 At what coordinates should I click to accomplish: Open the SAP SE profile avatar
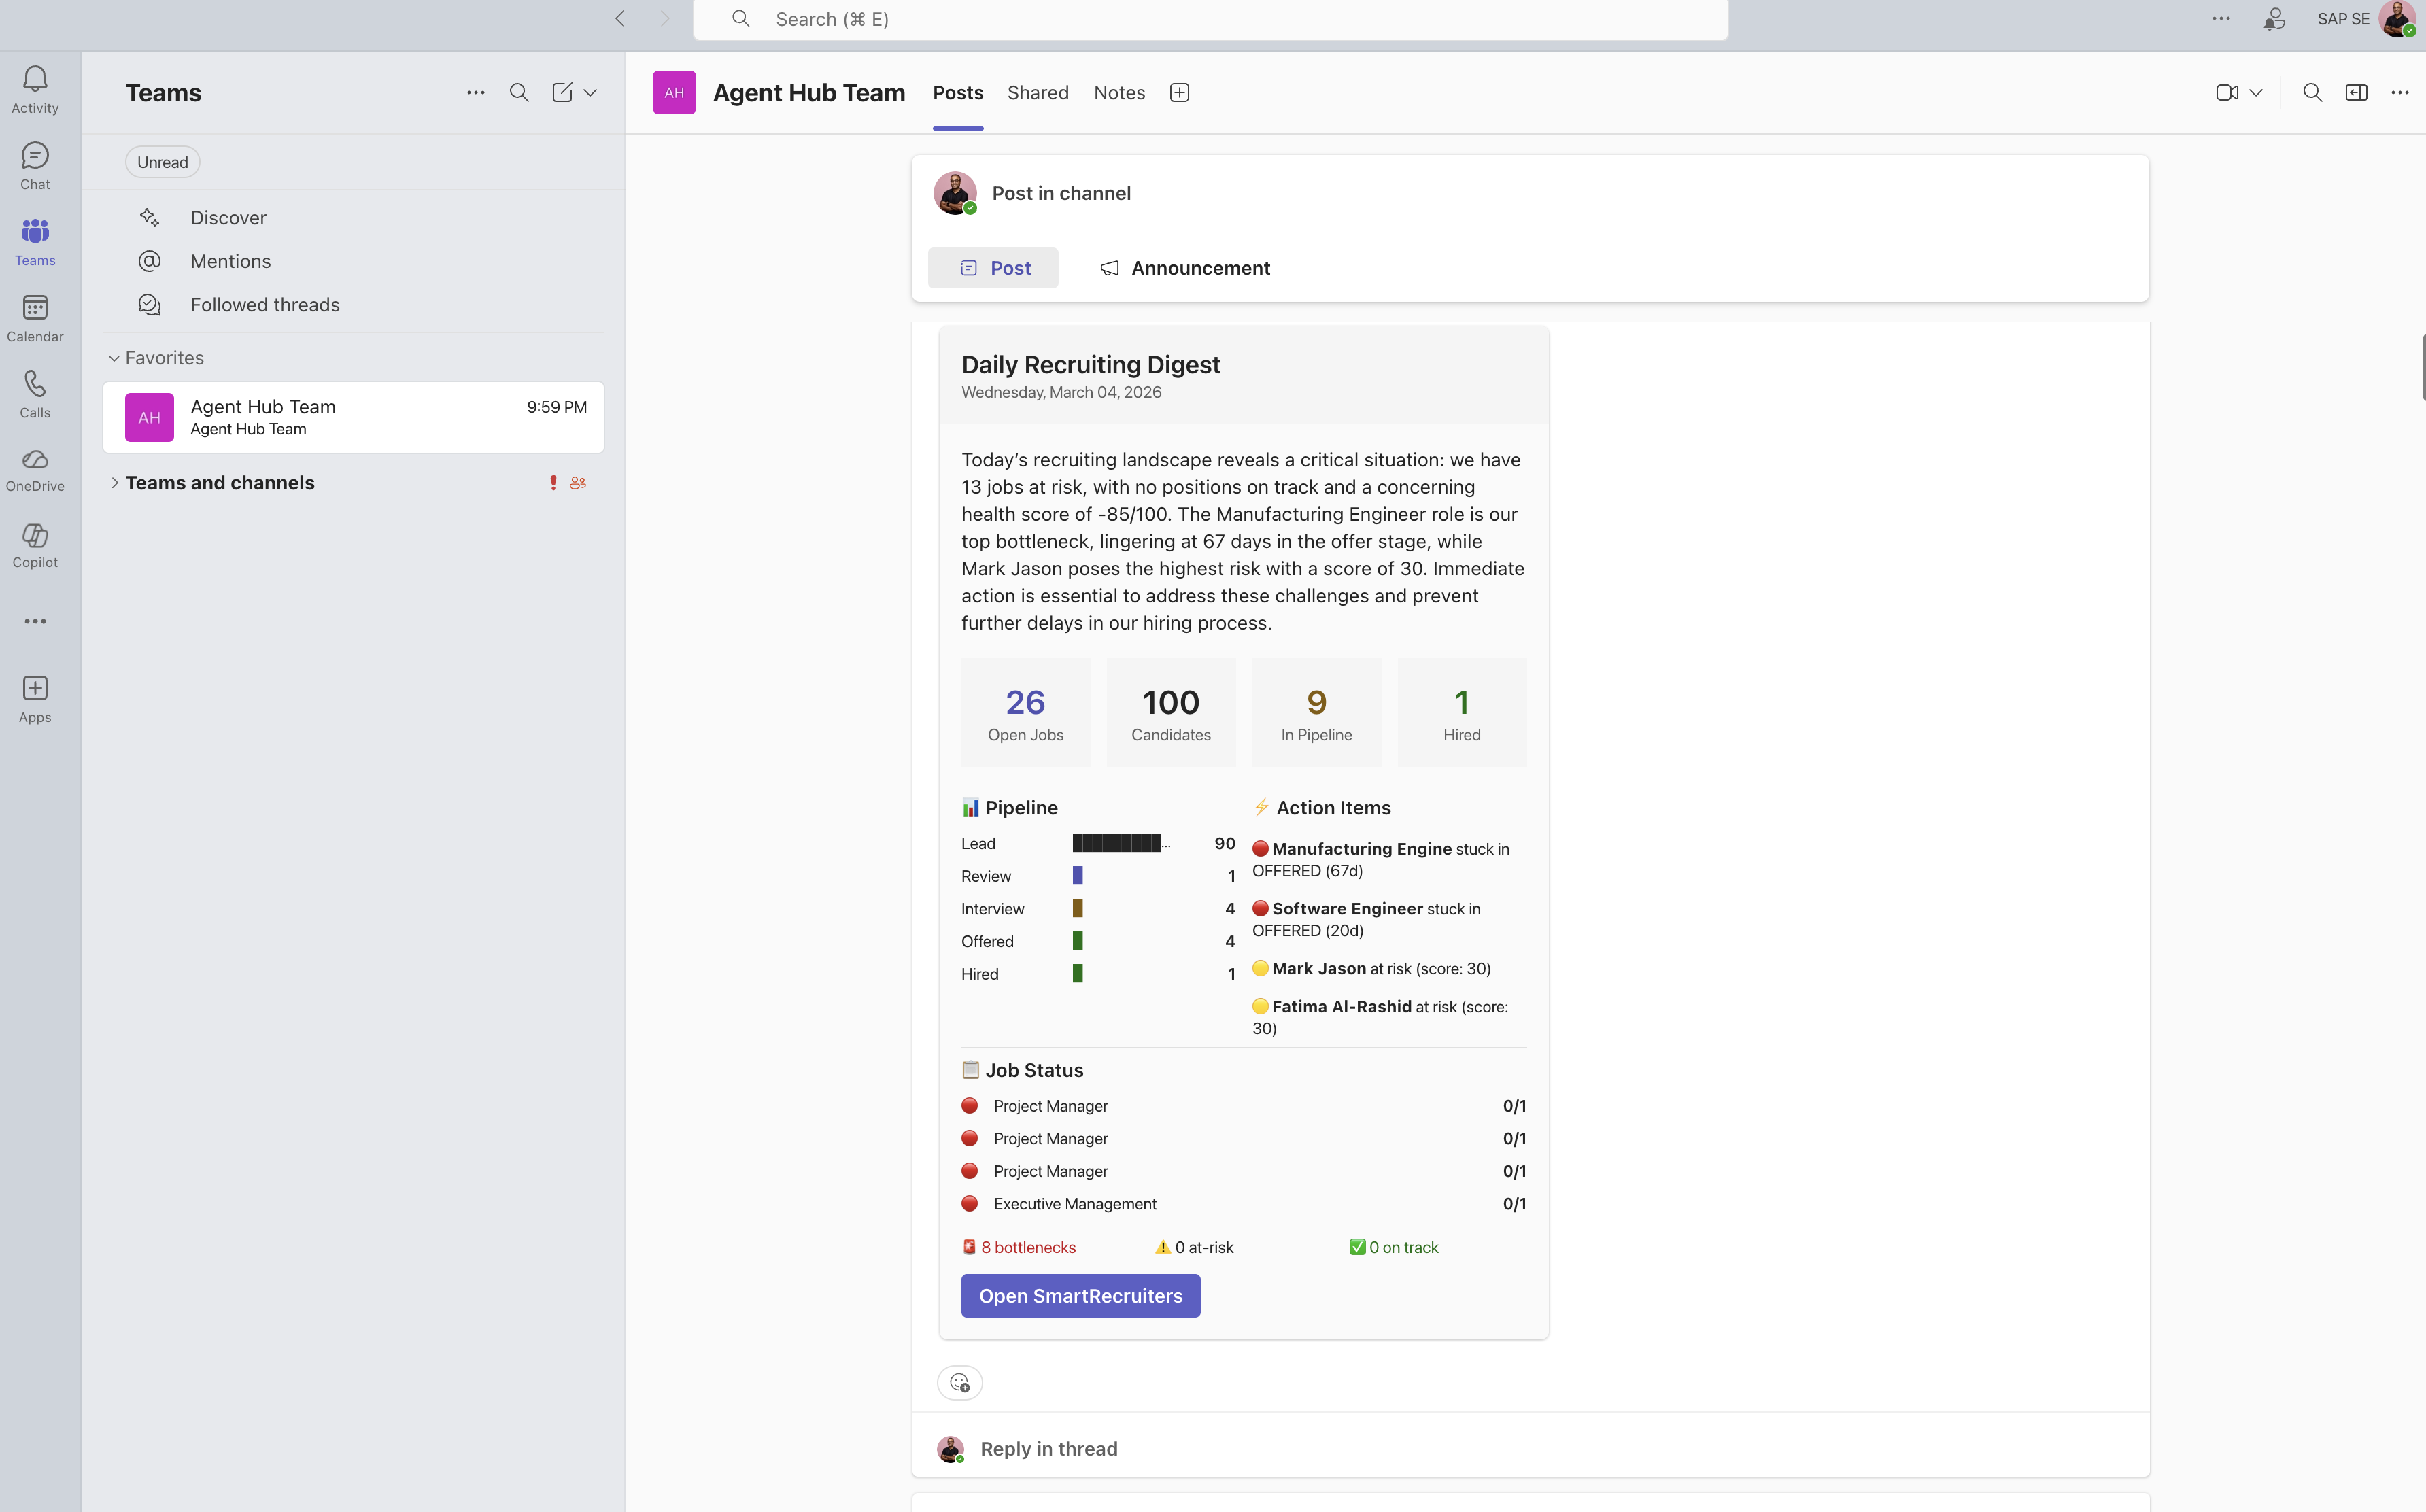2396,19
